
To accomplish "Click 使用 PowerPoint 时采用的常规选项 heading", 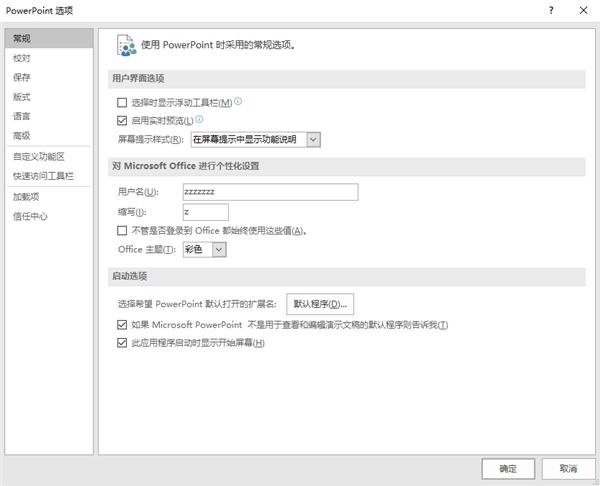I will coord(218,45).
